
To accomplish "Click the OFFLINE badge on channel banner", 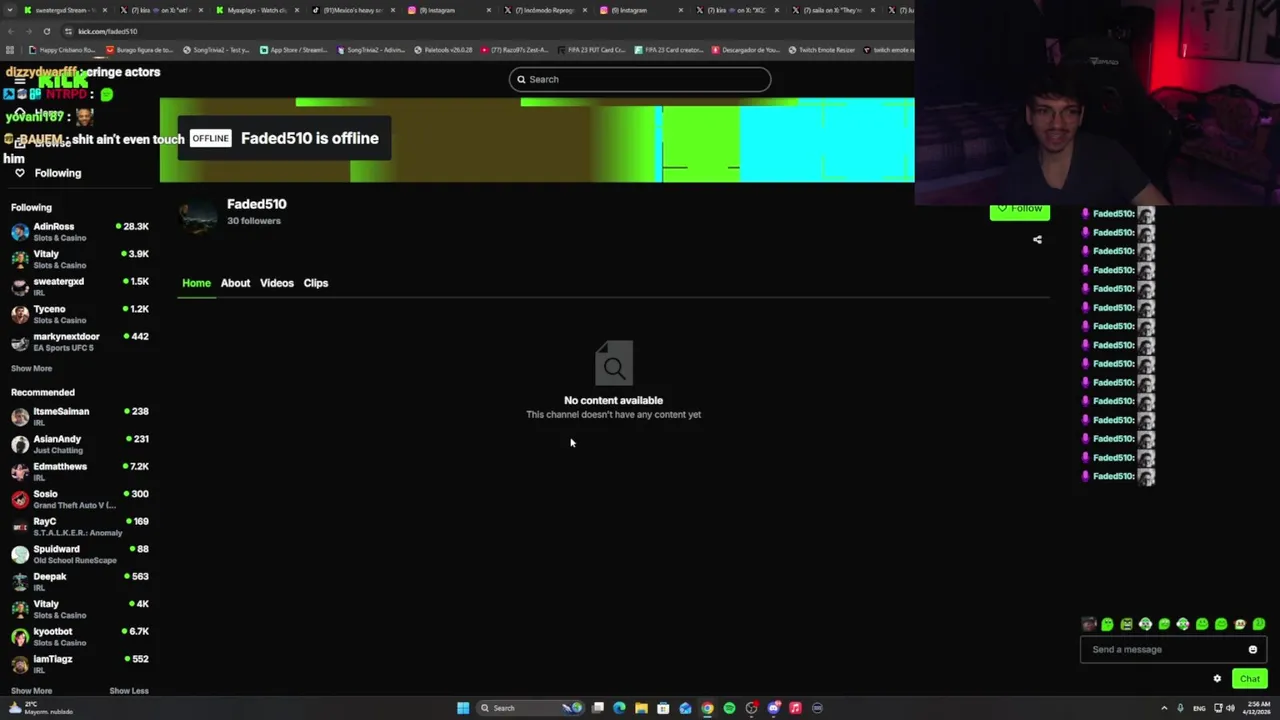I will tap(210, 138).
